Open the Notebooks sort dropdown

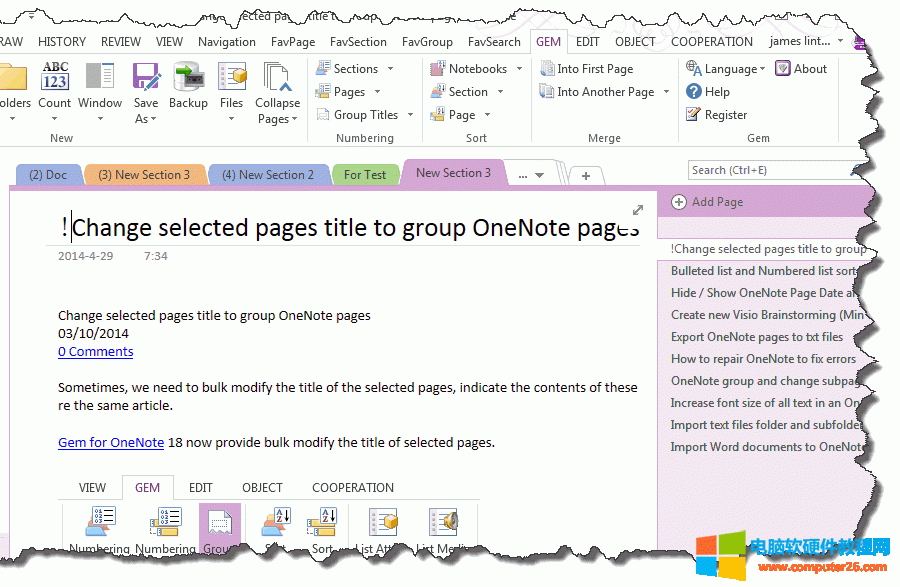tap(518, 69)
